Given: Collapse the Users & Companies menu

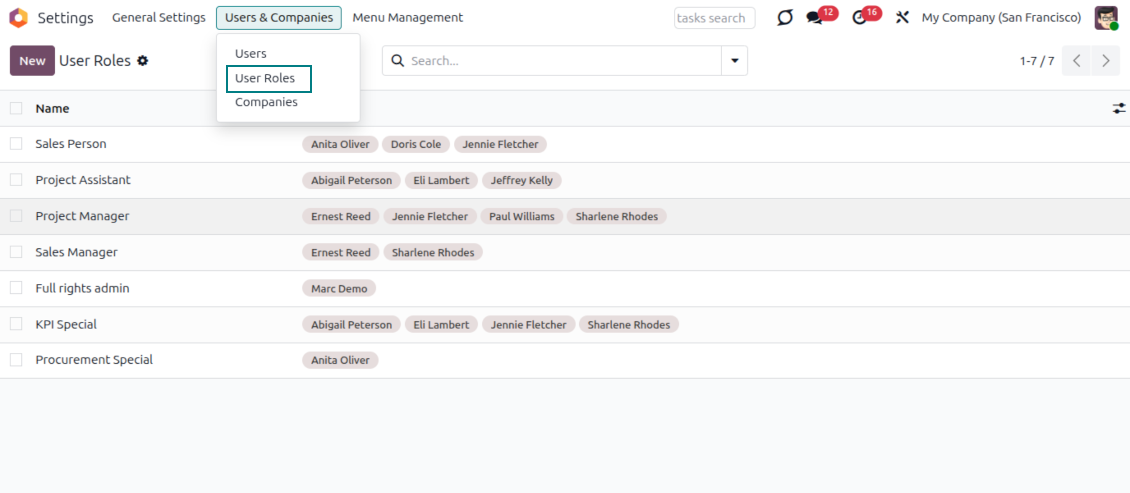Looking at the screenshot, I should [x=279, y=18].
